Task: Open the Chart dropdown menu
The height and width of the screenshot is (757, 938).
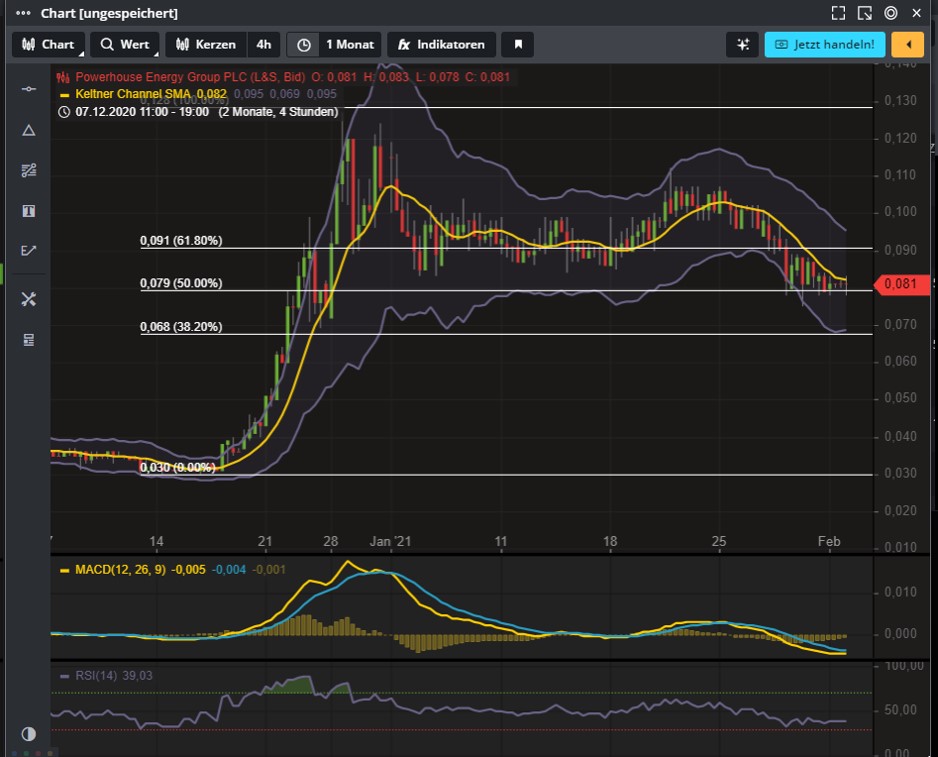Action: (48, 45)
